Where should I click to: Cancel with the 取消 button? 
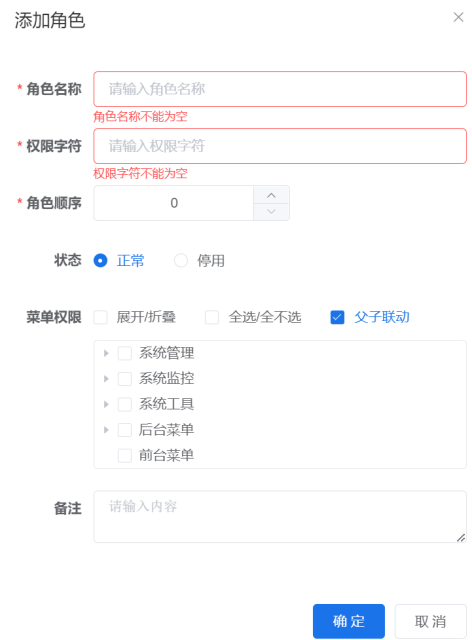pyautogui.click(x=430, y=621)
